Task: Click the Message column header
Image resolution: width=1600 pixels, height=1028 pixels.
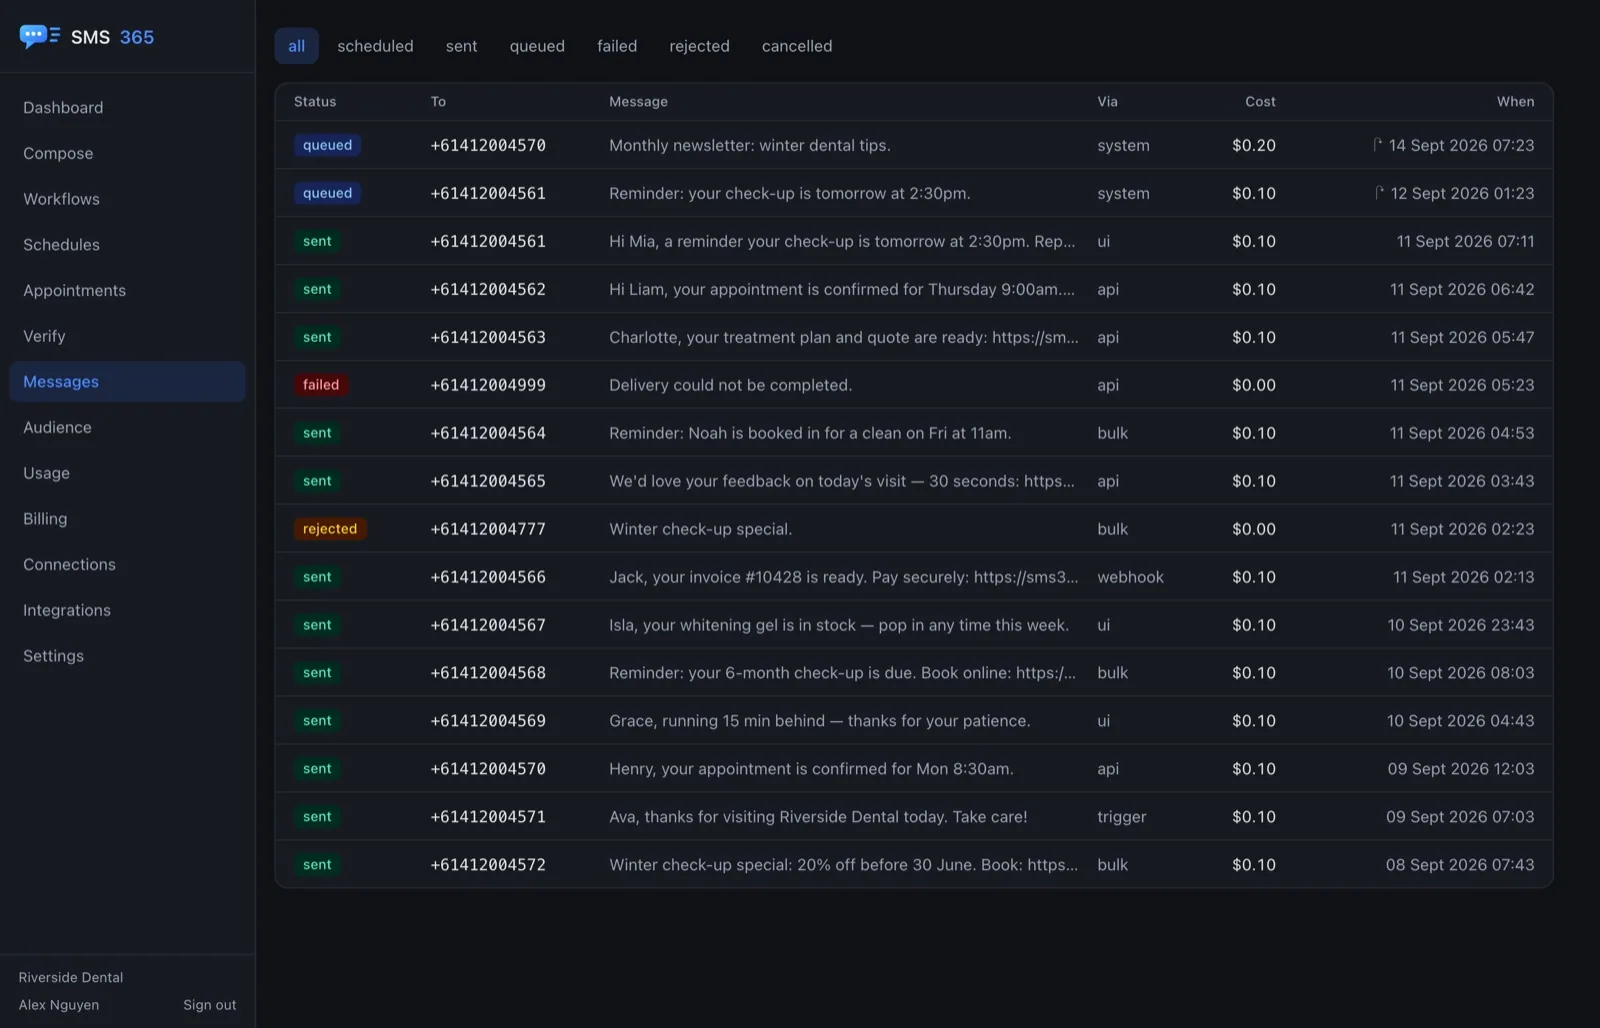Action: [x=638, y=102]
